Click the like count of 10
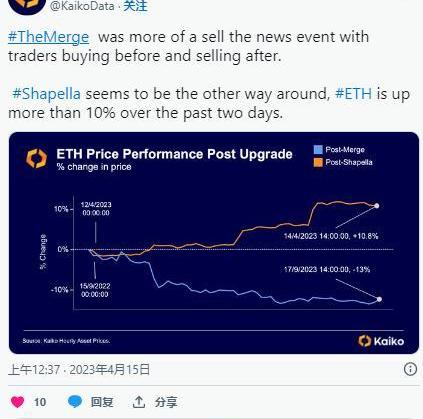Image resolution: width=423 pixels, height=419 pixels. coord(40,402)
